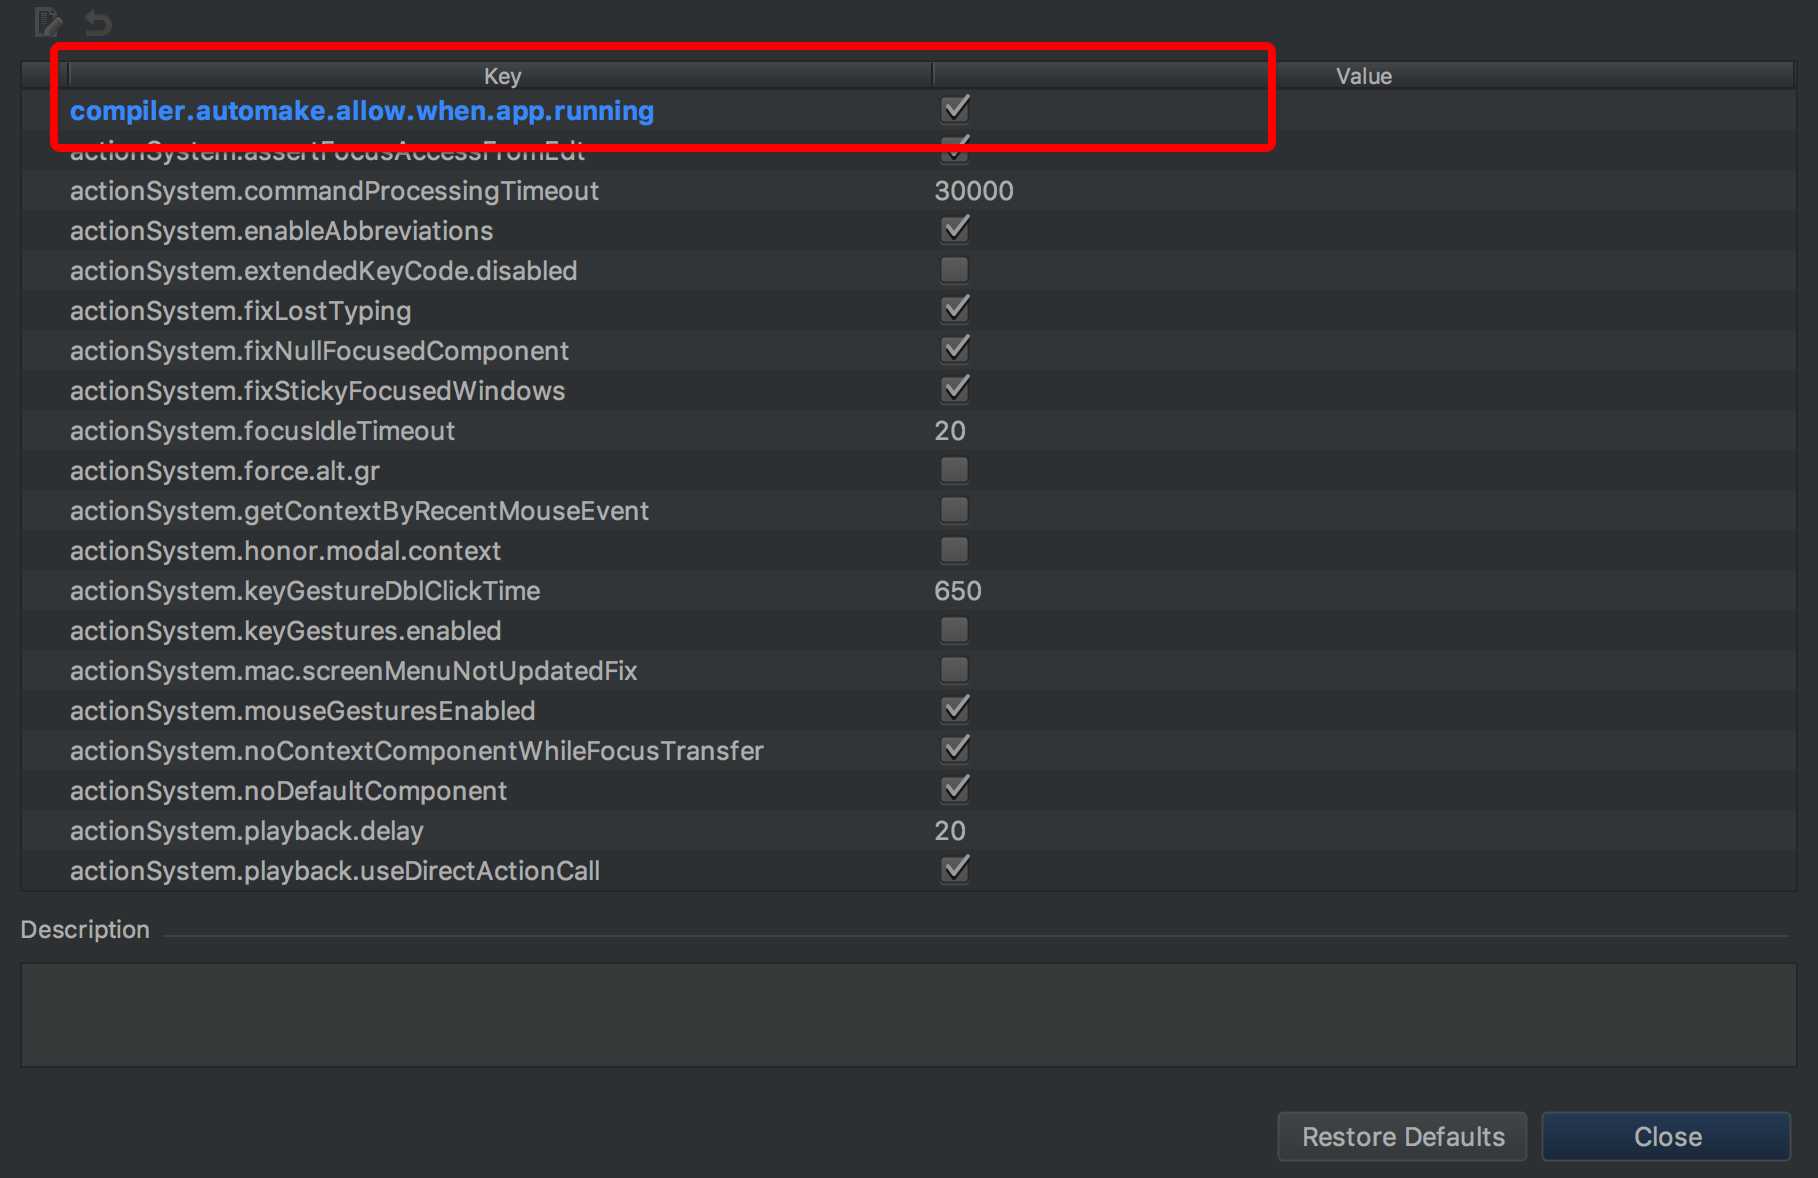Click the Description text area

tap(908, 1015)
